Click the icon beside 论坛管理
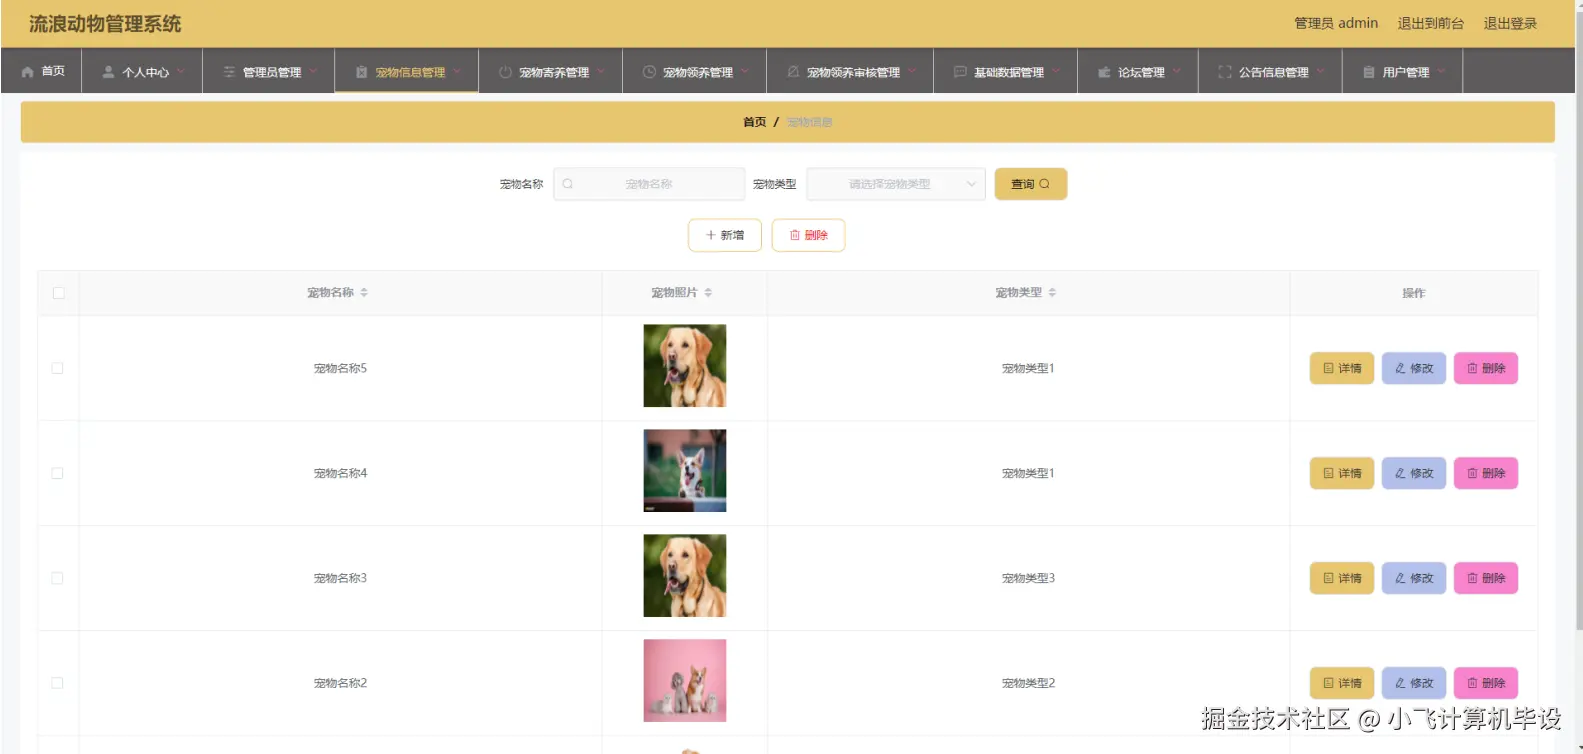Screen dimensions: 1583x754 pos(1104,72)
